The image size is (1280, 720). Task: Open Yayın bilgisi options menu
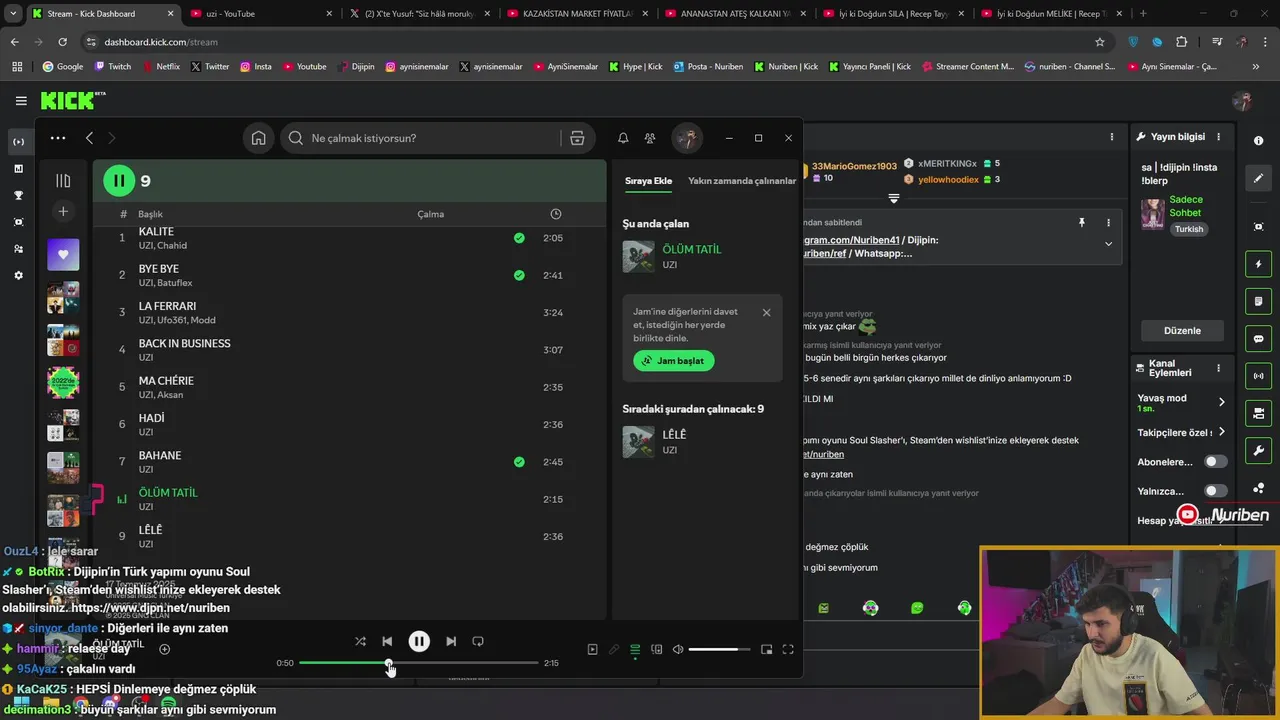[x=1218, y=137]
